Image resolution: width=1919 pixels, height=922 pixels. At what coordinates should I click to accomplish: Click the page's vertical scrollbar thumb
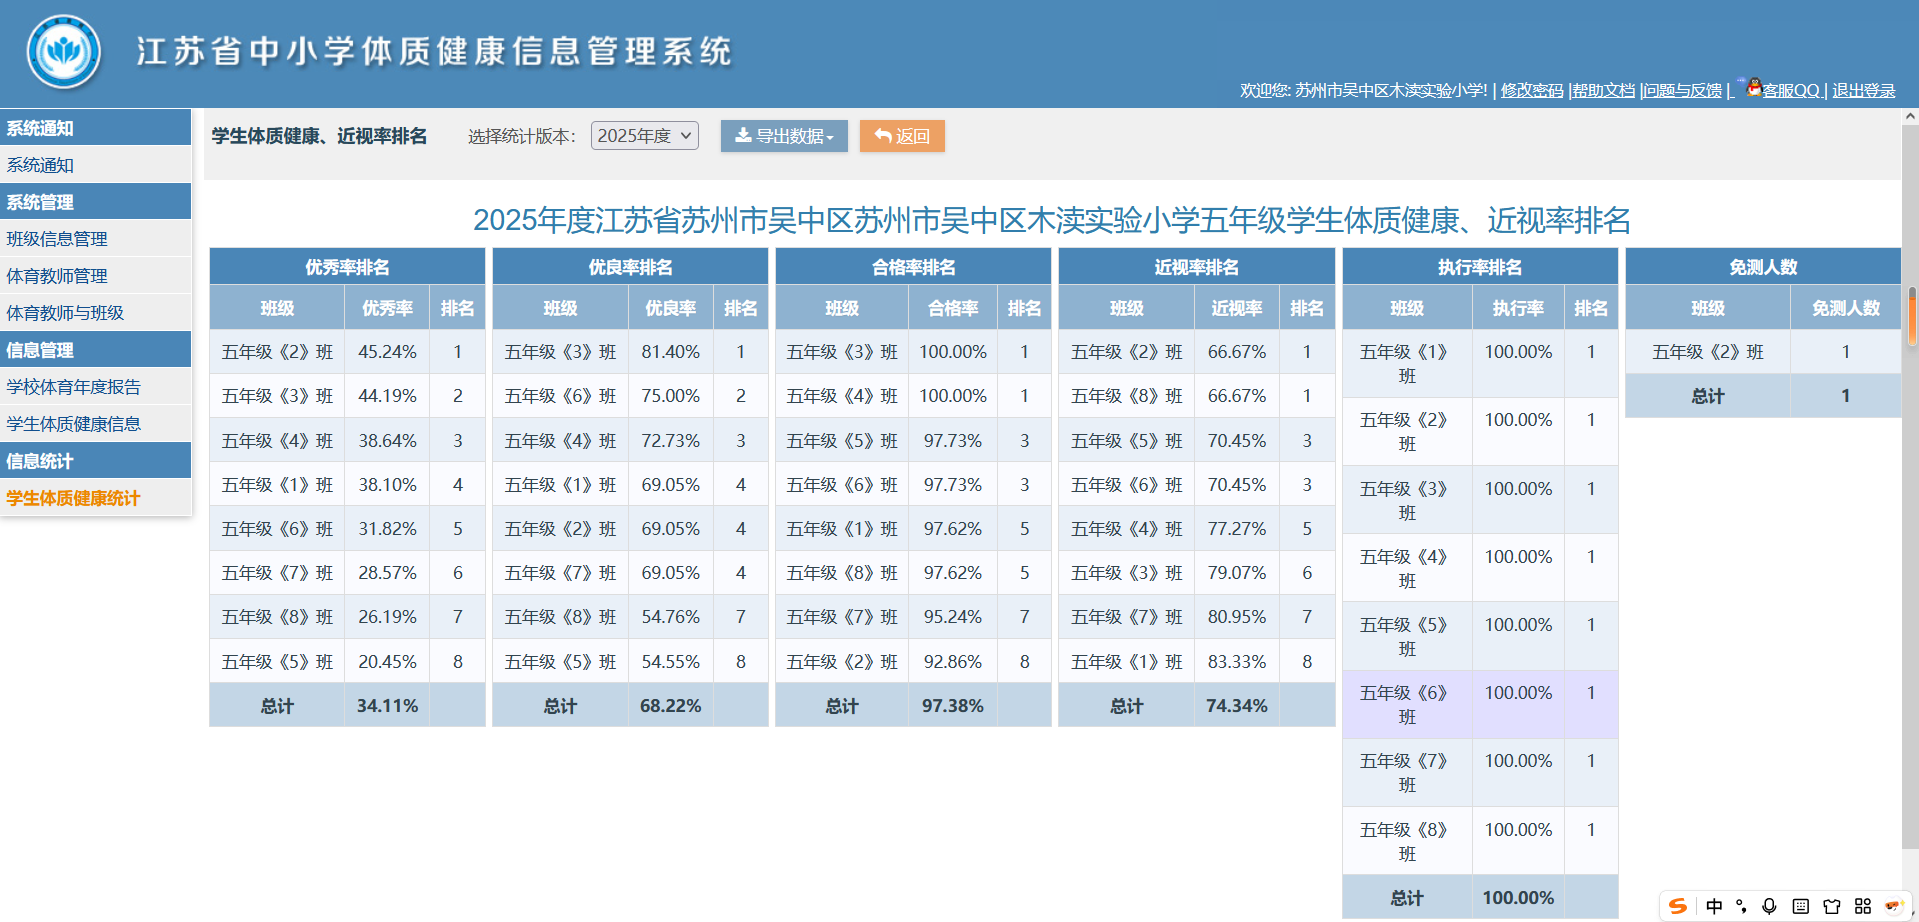[x=1911, y=315]
